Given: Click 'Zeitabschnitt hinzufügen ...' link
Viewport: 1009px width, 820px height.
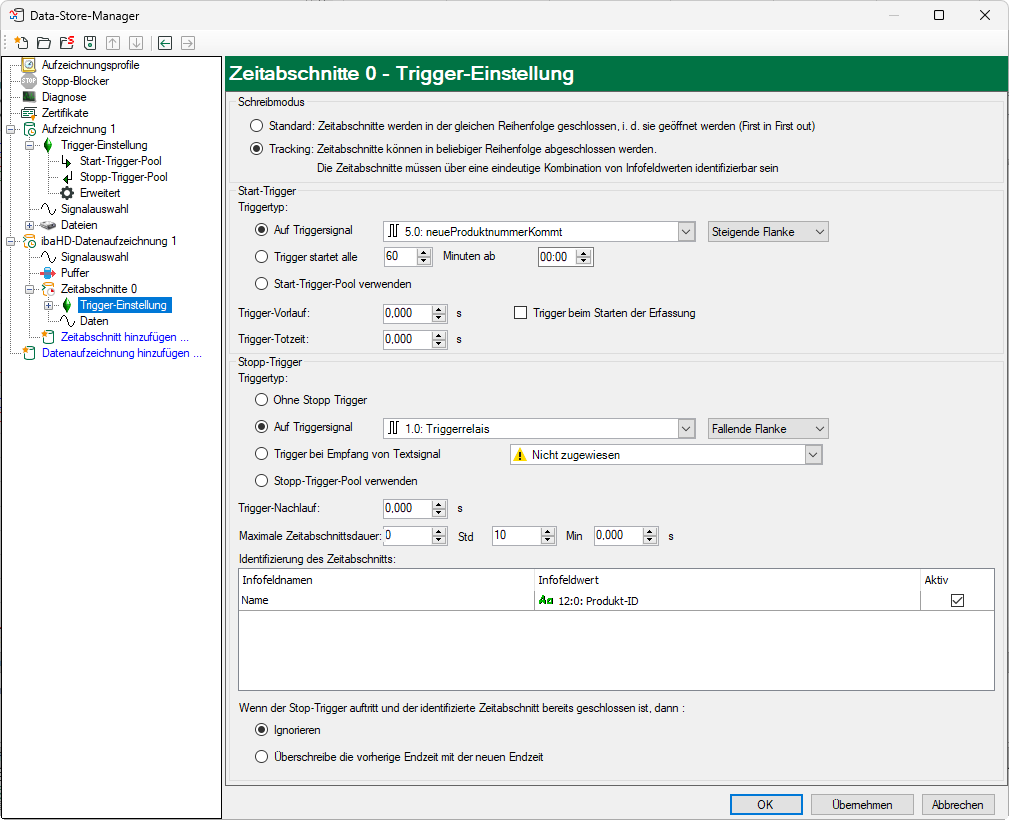Looking at the screenshot, I should pos(124,337).
